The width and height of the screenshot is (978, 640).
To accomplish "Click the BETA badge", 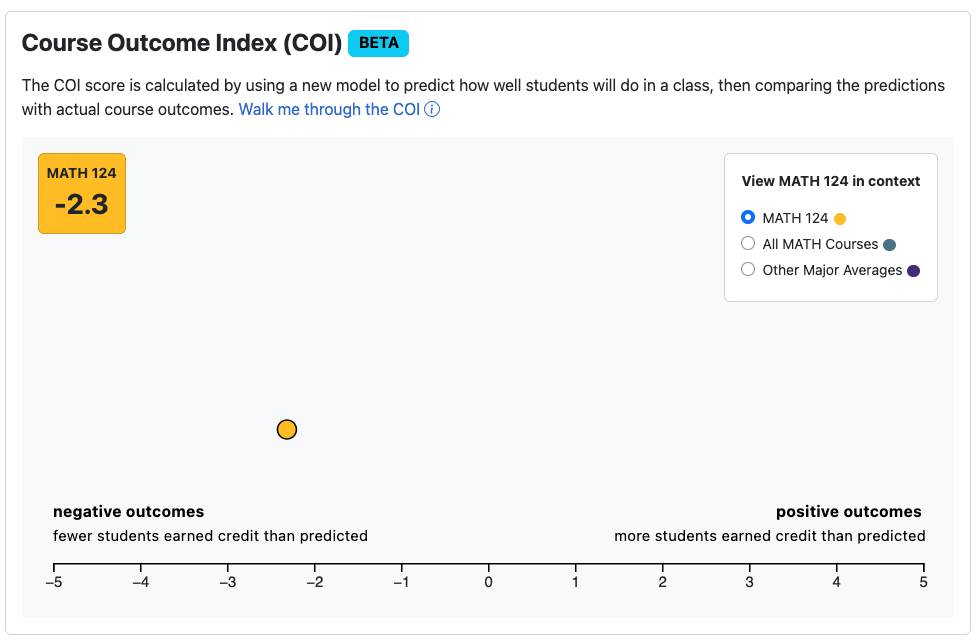I will 378,43.
